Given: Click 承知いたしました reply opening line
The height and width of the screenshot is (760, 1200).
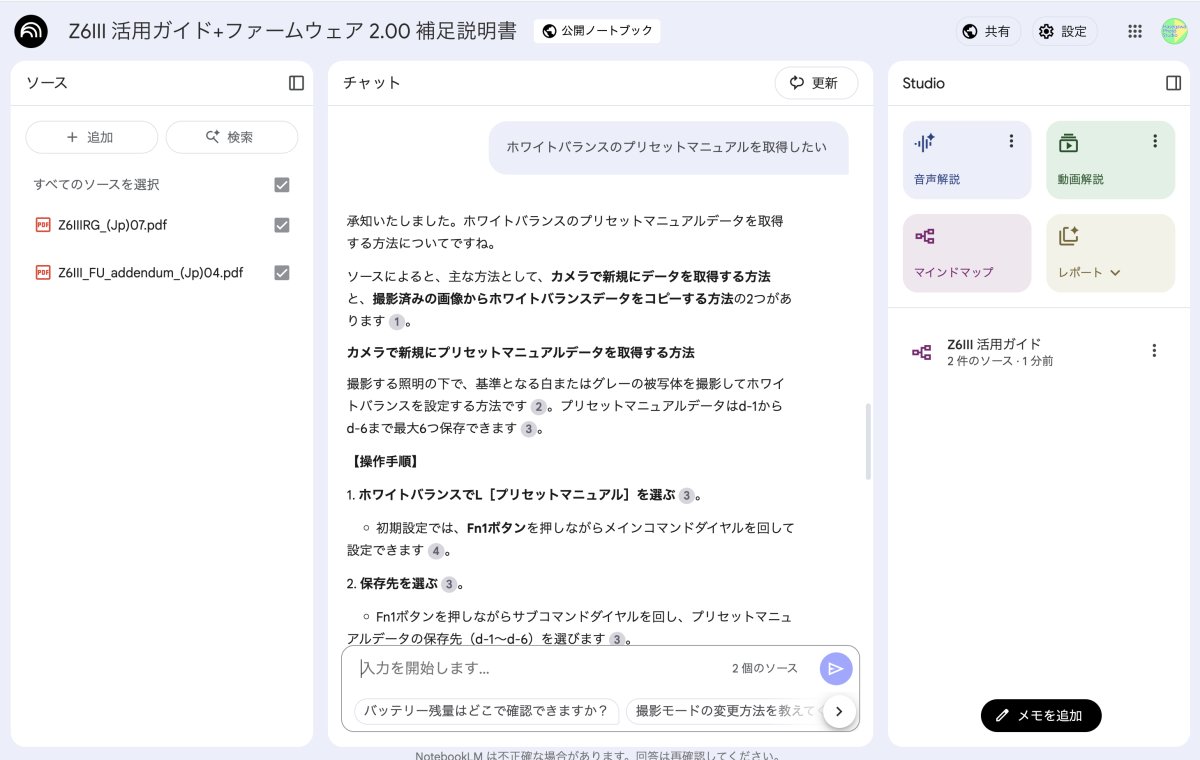Looking at the screenshot, I should [565, 231].
